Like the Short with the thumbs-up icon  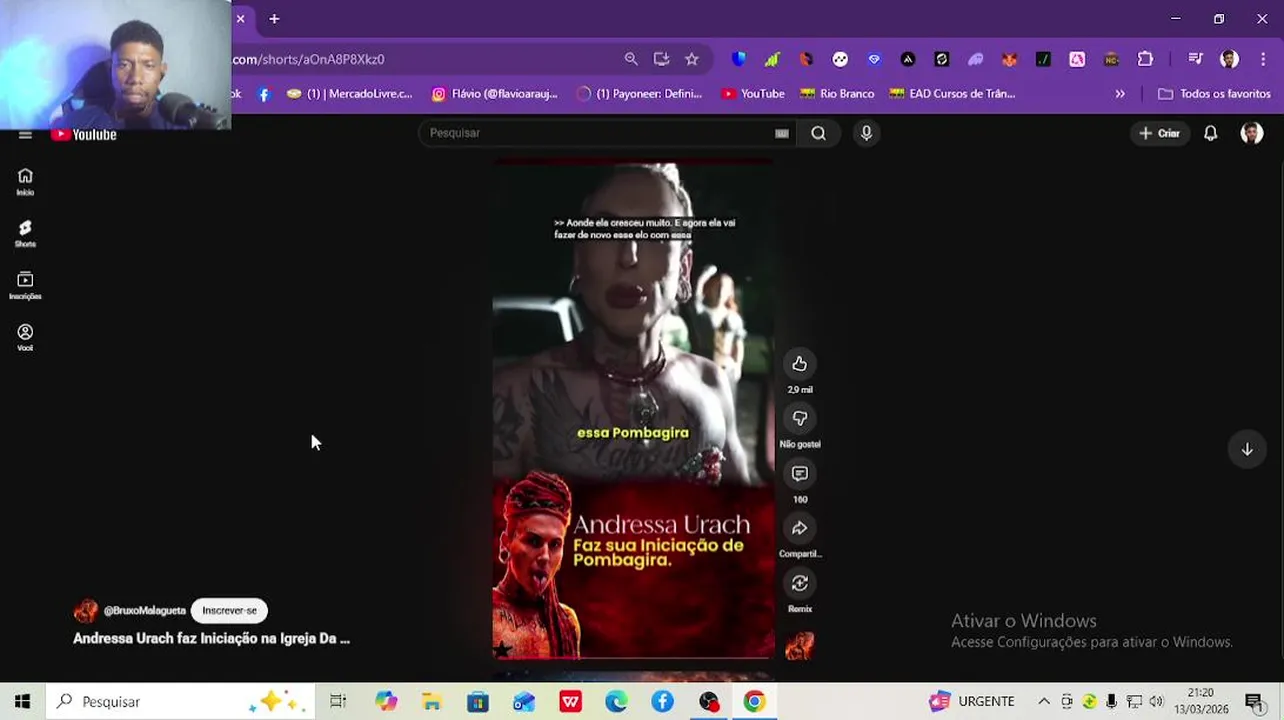[799, 364]
